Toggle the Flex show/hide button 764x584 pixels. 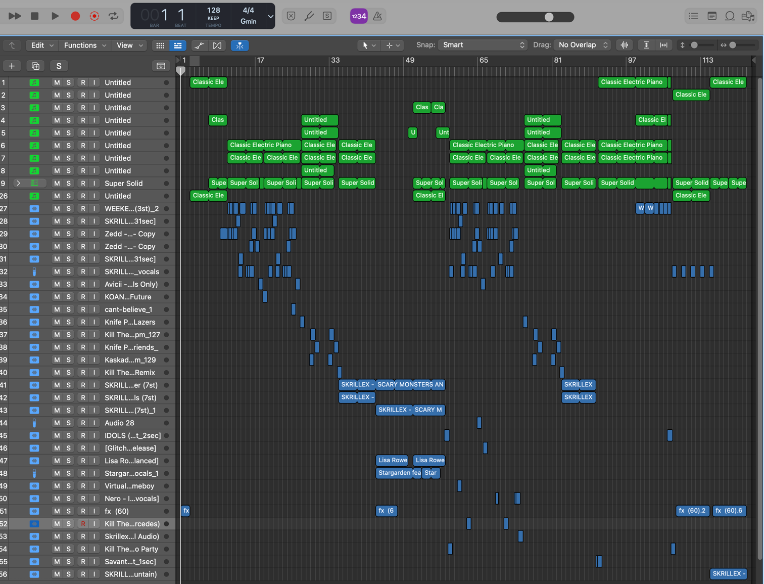[217, 45]
